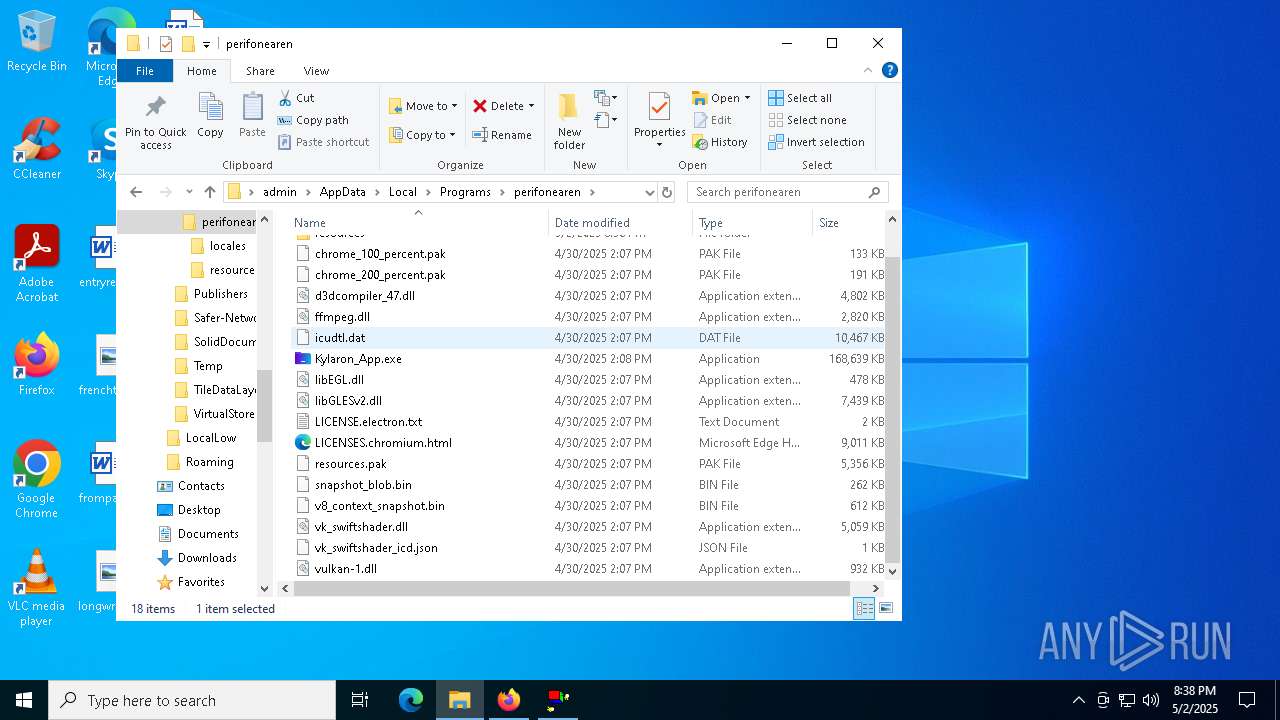The width and height of the screenshot is (1280, 720).
Task: Open Adobe Acrobat desktop shortcut
Action: (37, 264)
